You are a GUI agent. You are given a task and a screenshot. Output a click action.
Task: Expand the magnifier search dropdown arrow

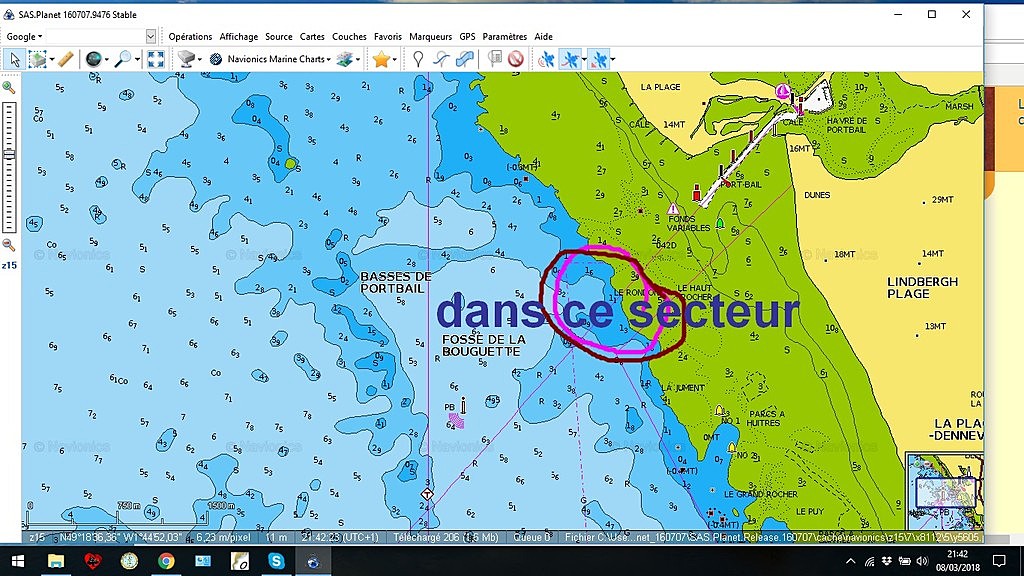136,59
